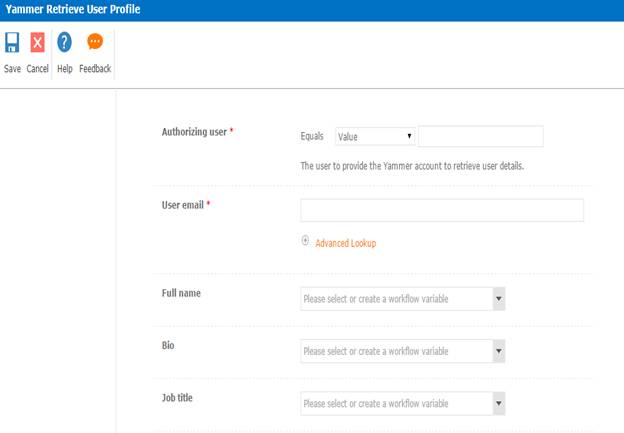This screenshot has height=433, width=624.
Task: Open the Advanced Lookup link
Action: 346,243
